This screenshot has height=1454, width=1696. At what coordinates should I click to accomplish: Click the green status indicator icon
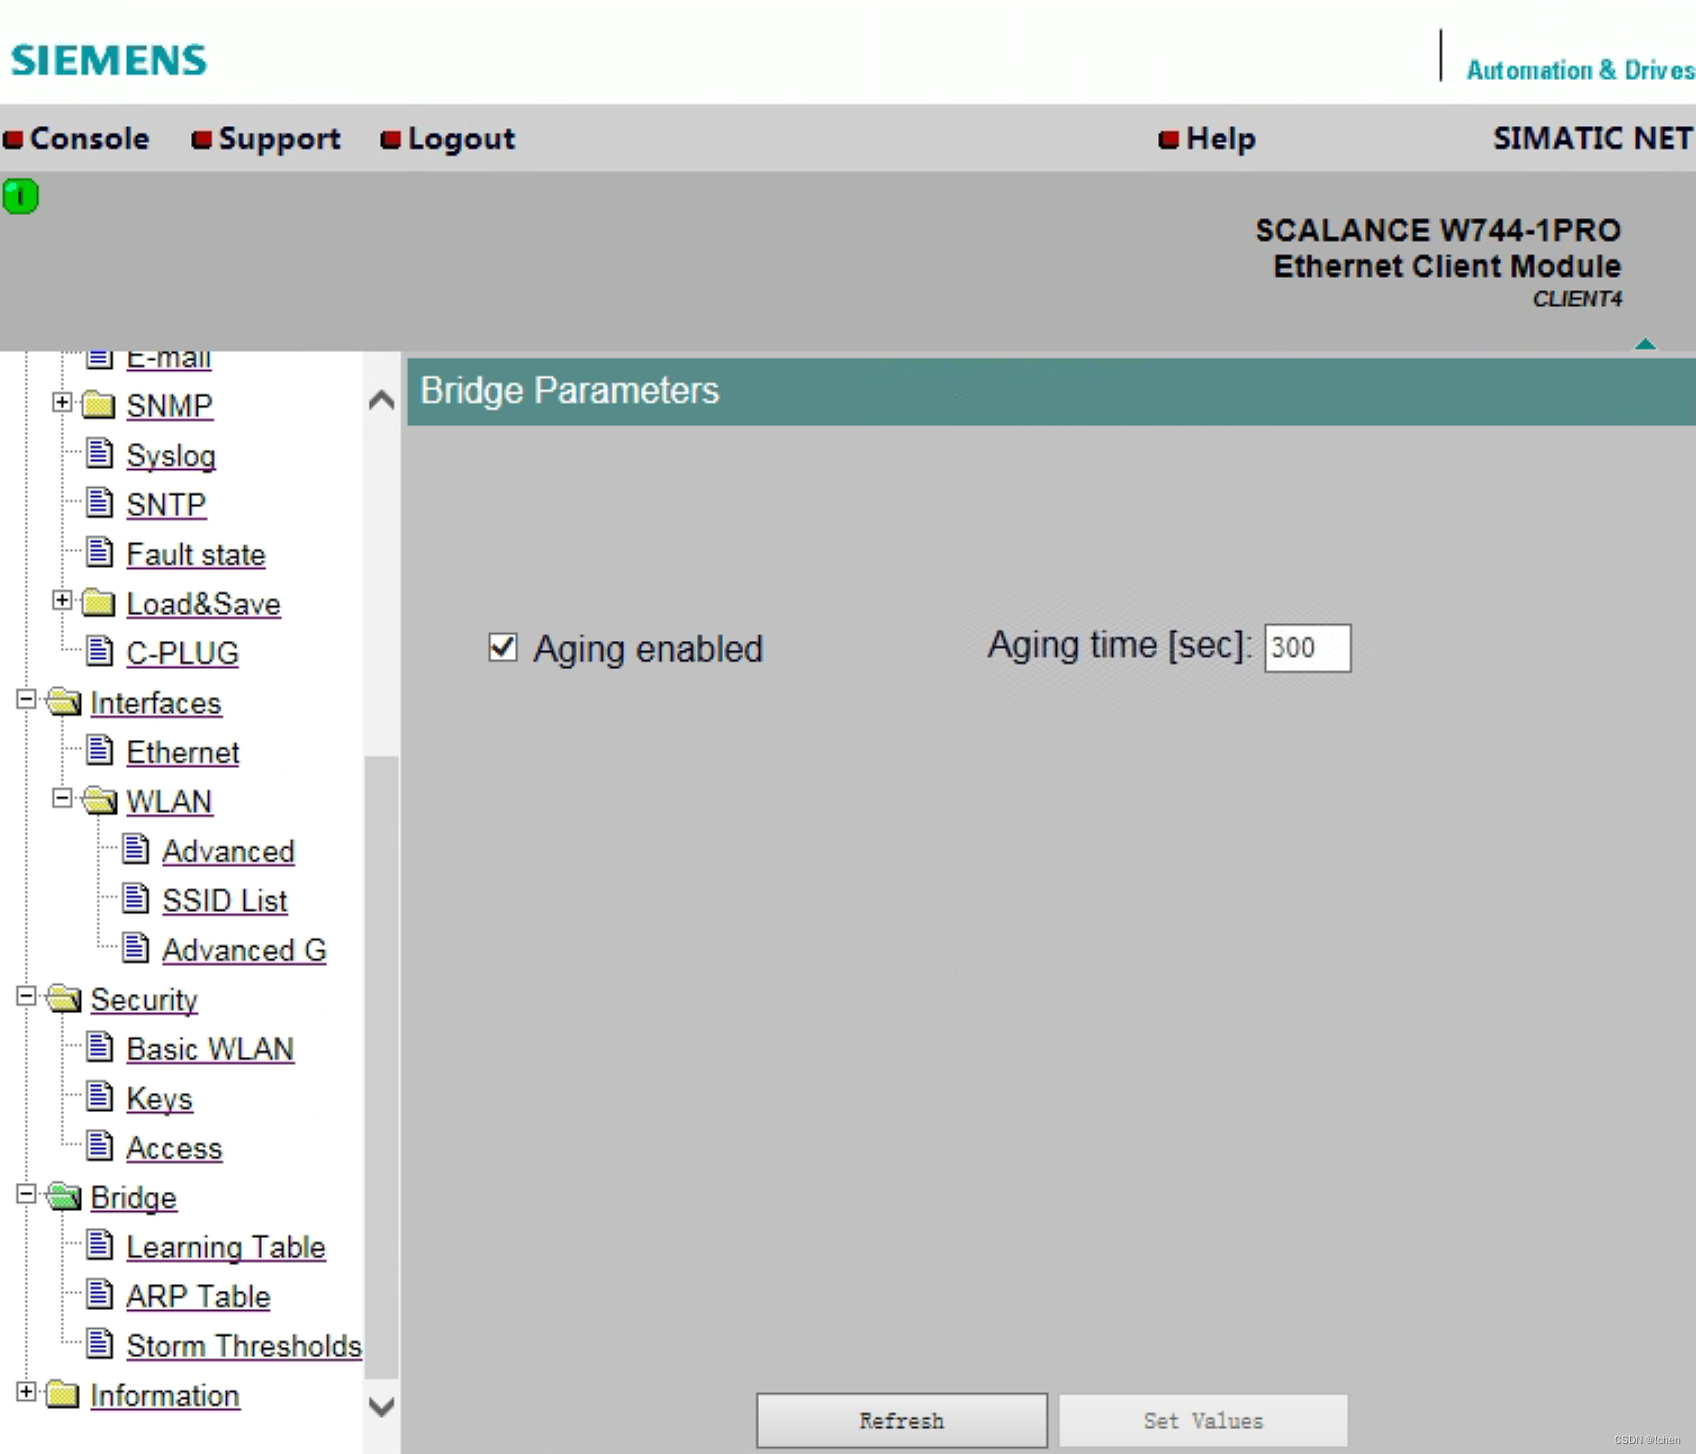coord(20,196)
